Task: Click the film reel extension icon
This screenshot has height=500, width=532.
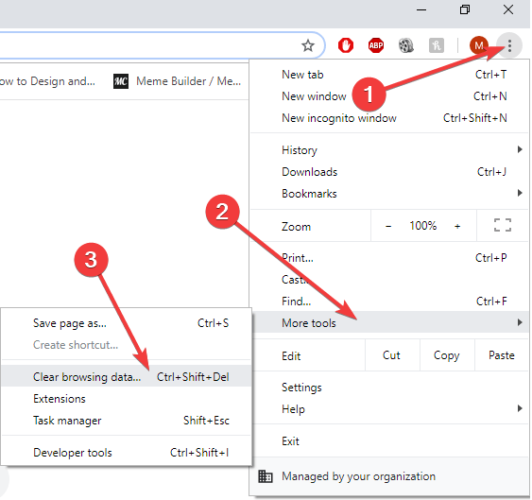Action: click(x=406, y=45)
